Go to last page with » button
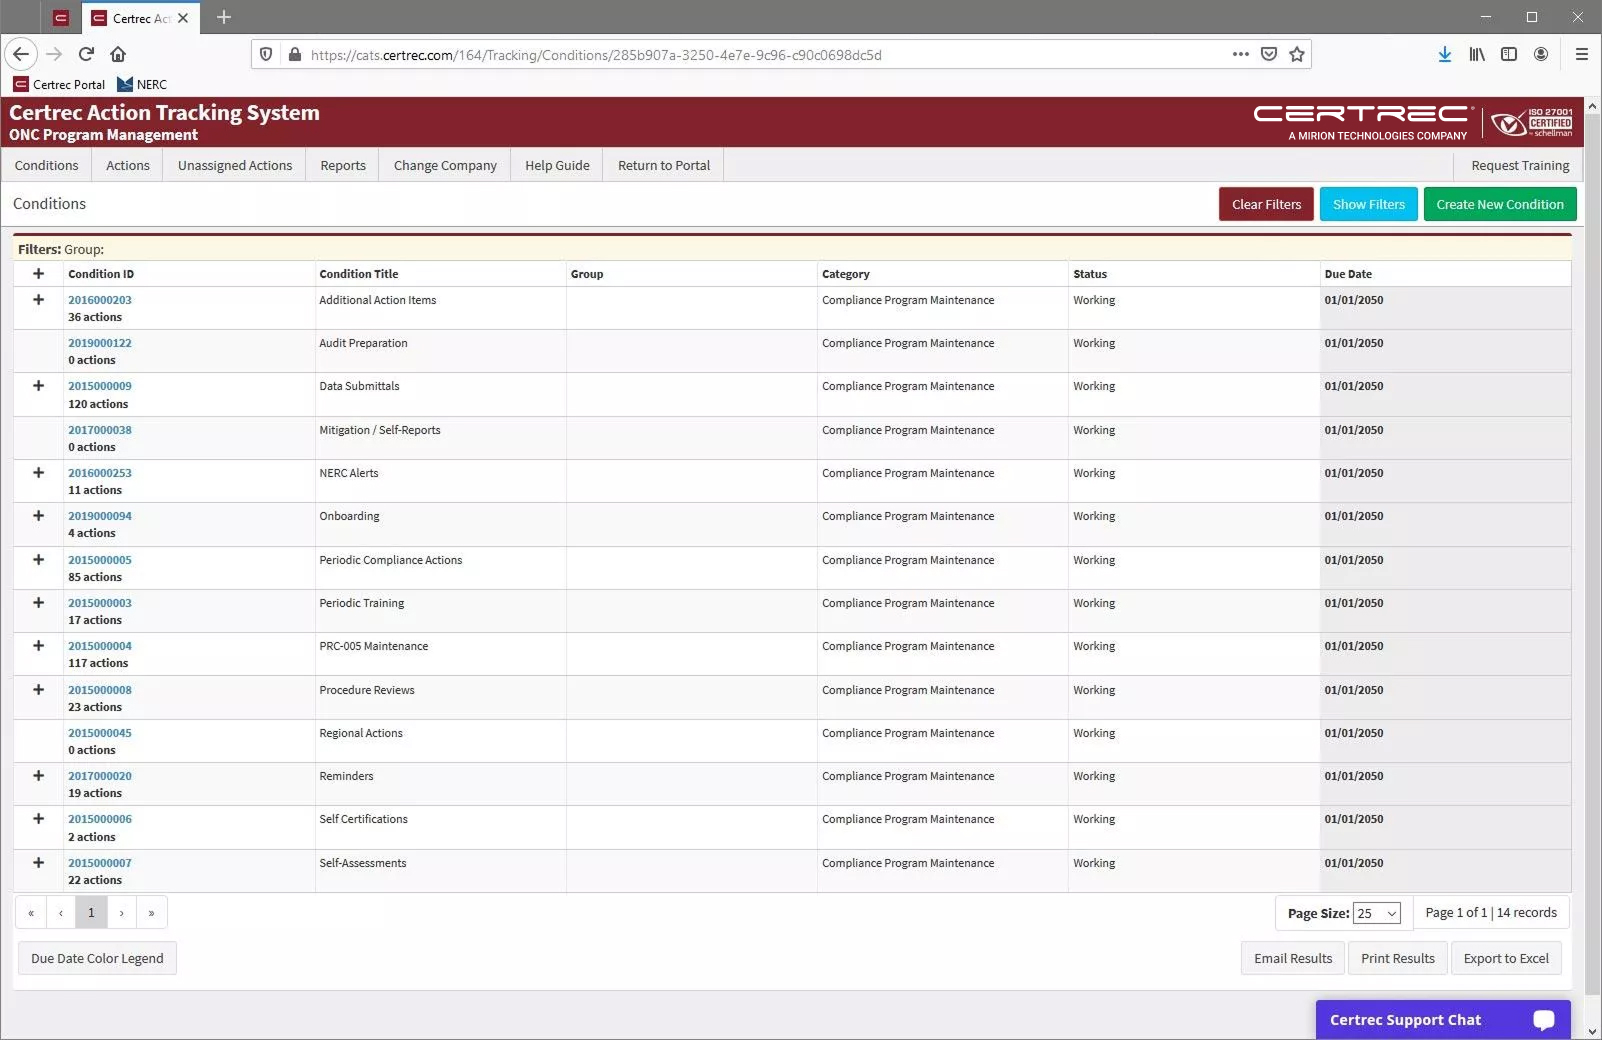 point(151,912)
